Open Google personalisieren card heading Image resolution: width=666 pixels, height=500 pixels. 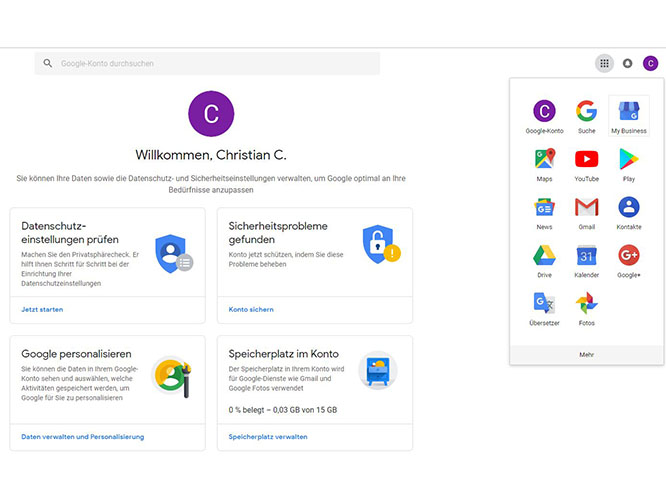coord(76,354)
